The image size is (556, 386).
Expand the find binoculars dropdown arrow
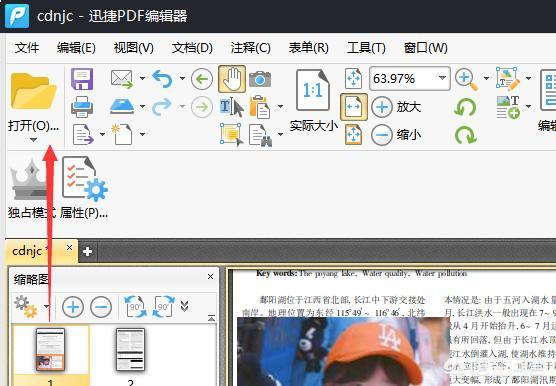coord(280,134)
